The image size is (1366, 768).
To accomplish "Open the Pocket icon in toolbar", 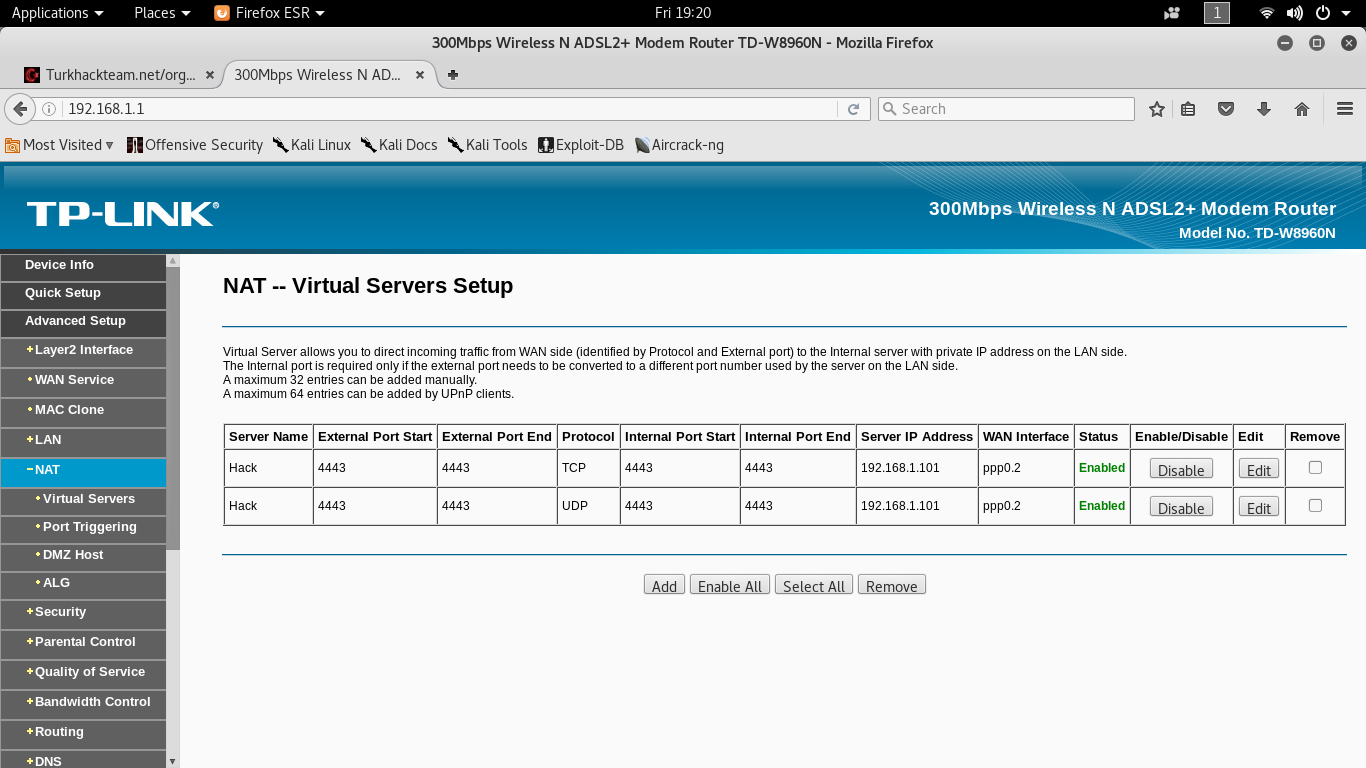I will [x=1226, y=109].
